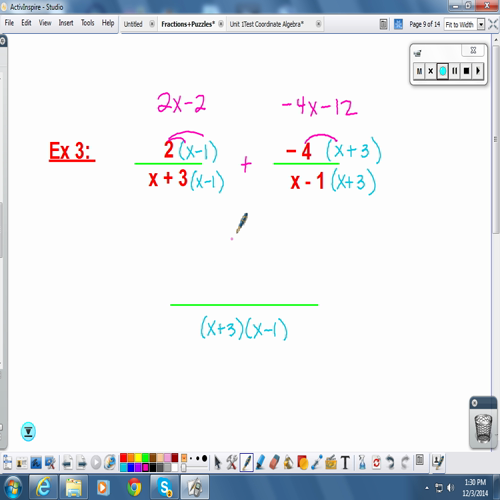
Task: Close the Unit 1Test Coordinate Algebra tab
Action: click(x=319, y=24)
